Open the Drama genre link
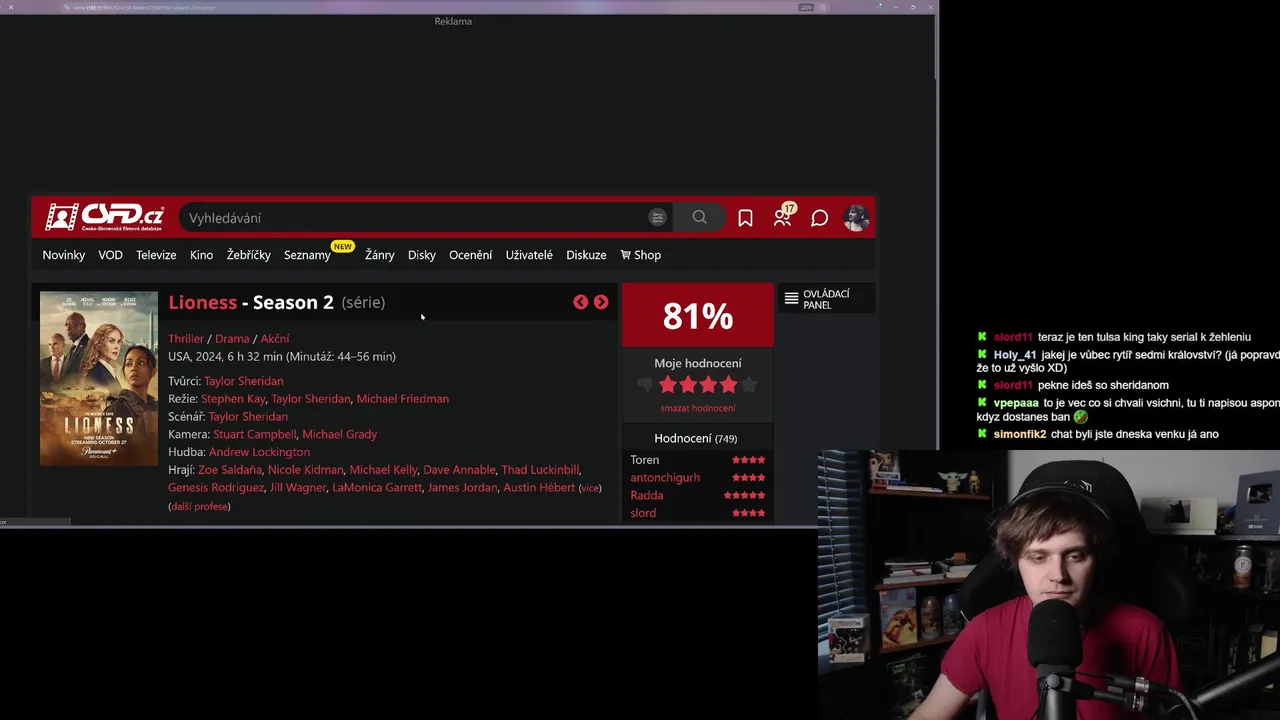Screen dimensions: 1280x720 click(232, 339)
